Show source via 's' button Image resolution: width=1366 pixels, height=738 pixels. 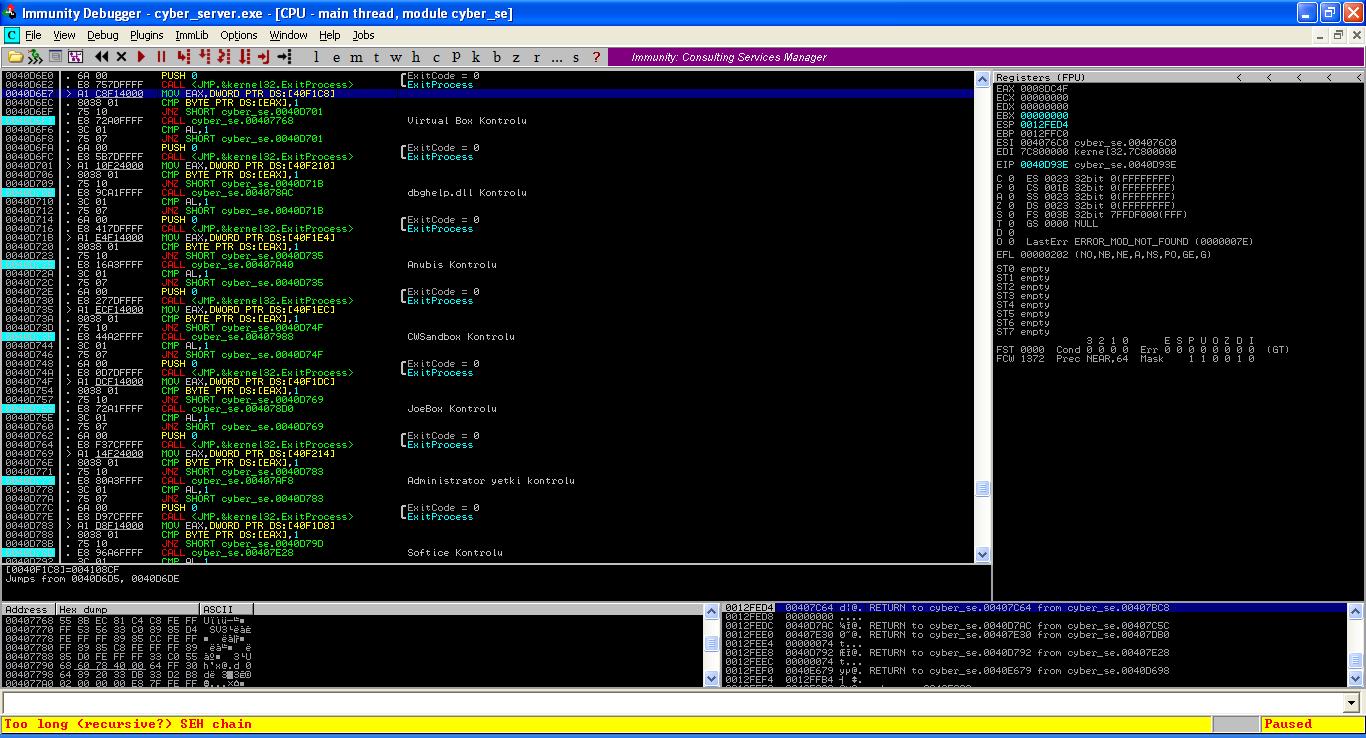[x=577, y=57]
